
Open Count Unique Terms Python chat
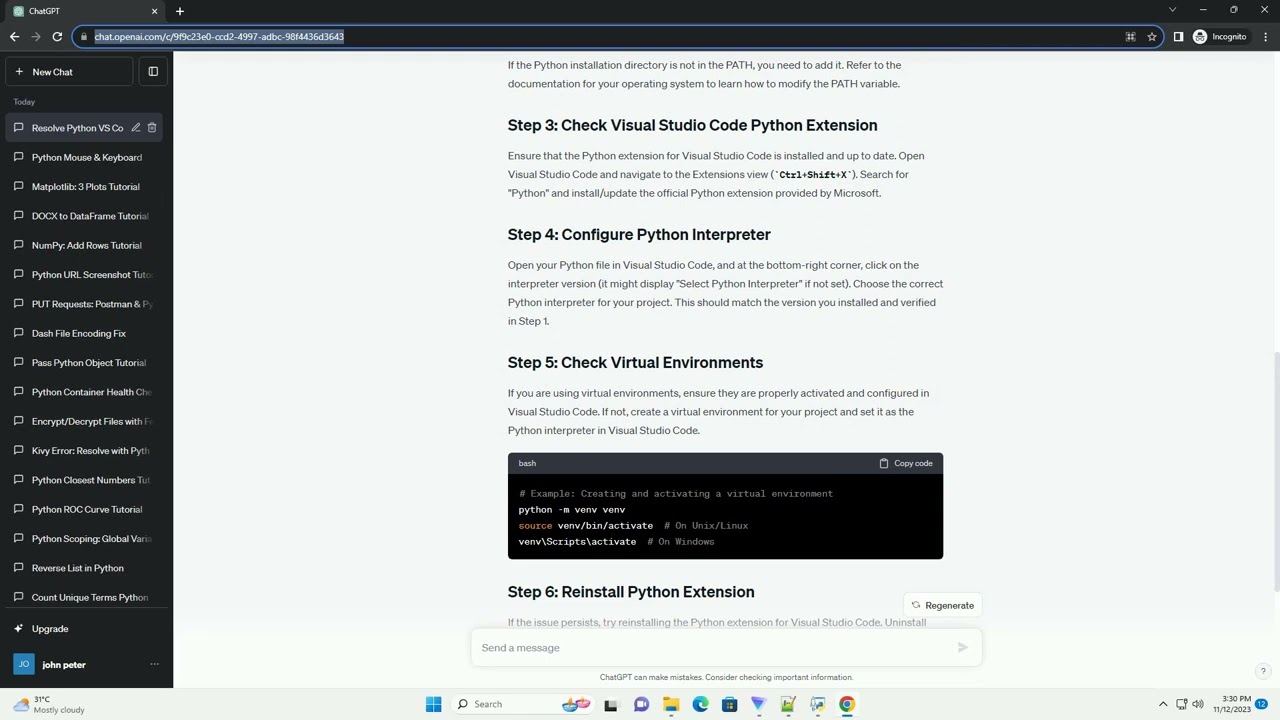click(86, 597)
